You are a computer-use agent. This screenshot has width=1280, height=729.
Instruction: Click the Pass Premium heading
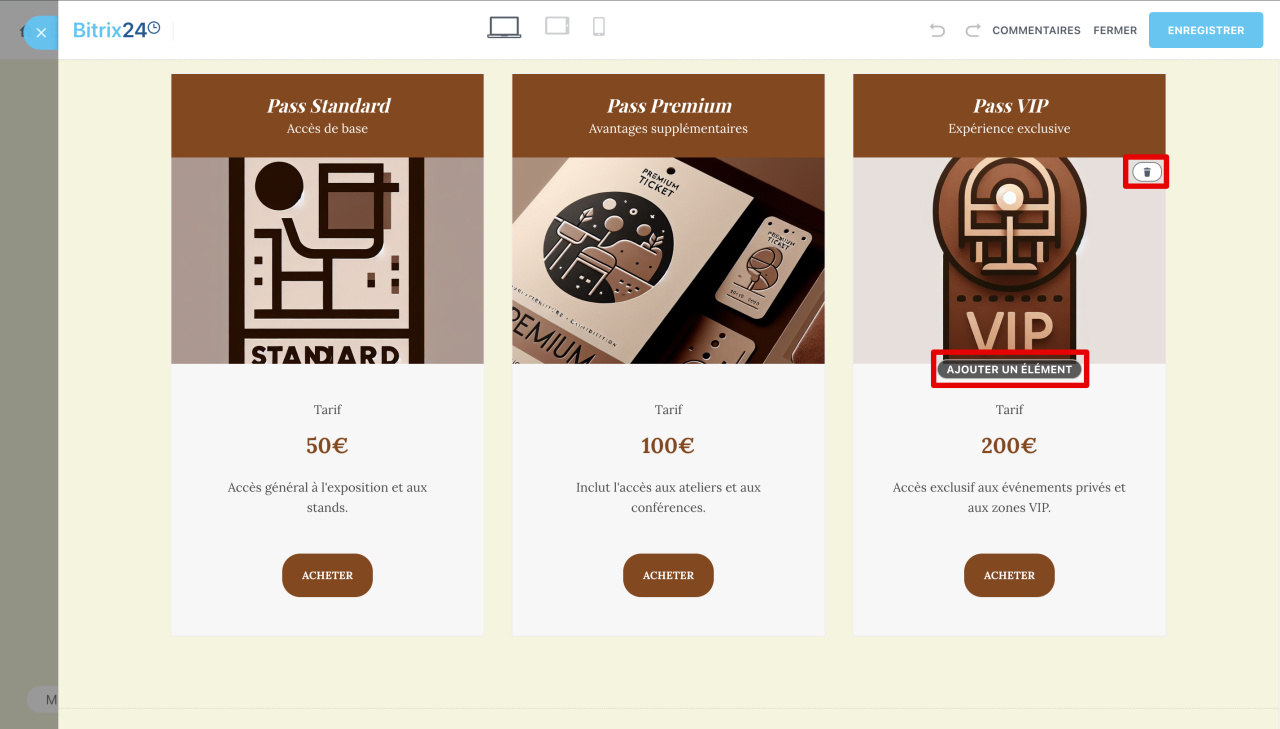[669, 105]
